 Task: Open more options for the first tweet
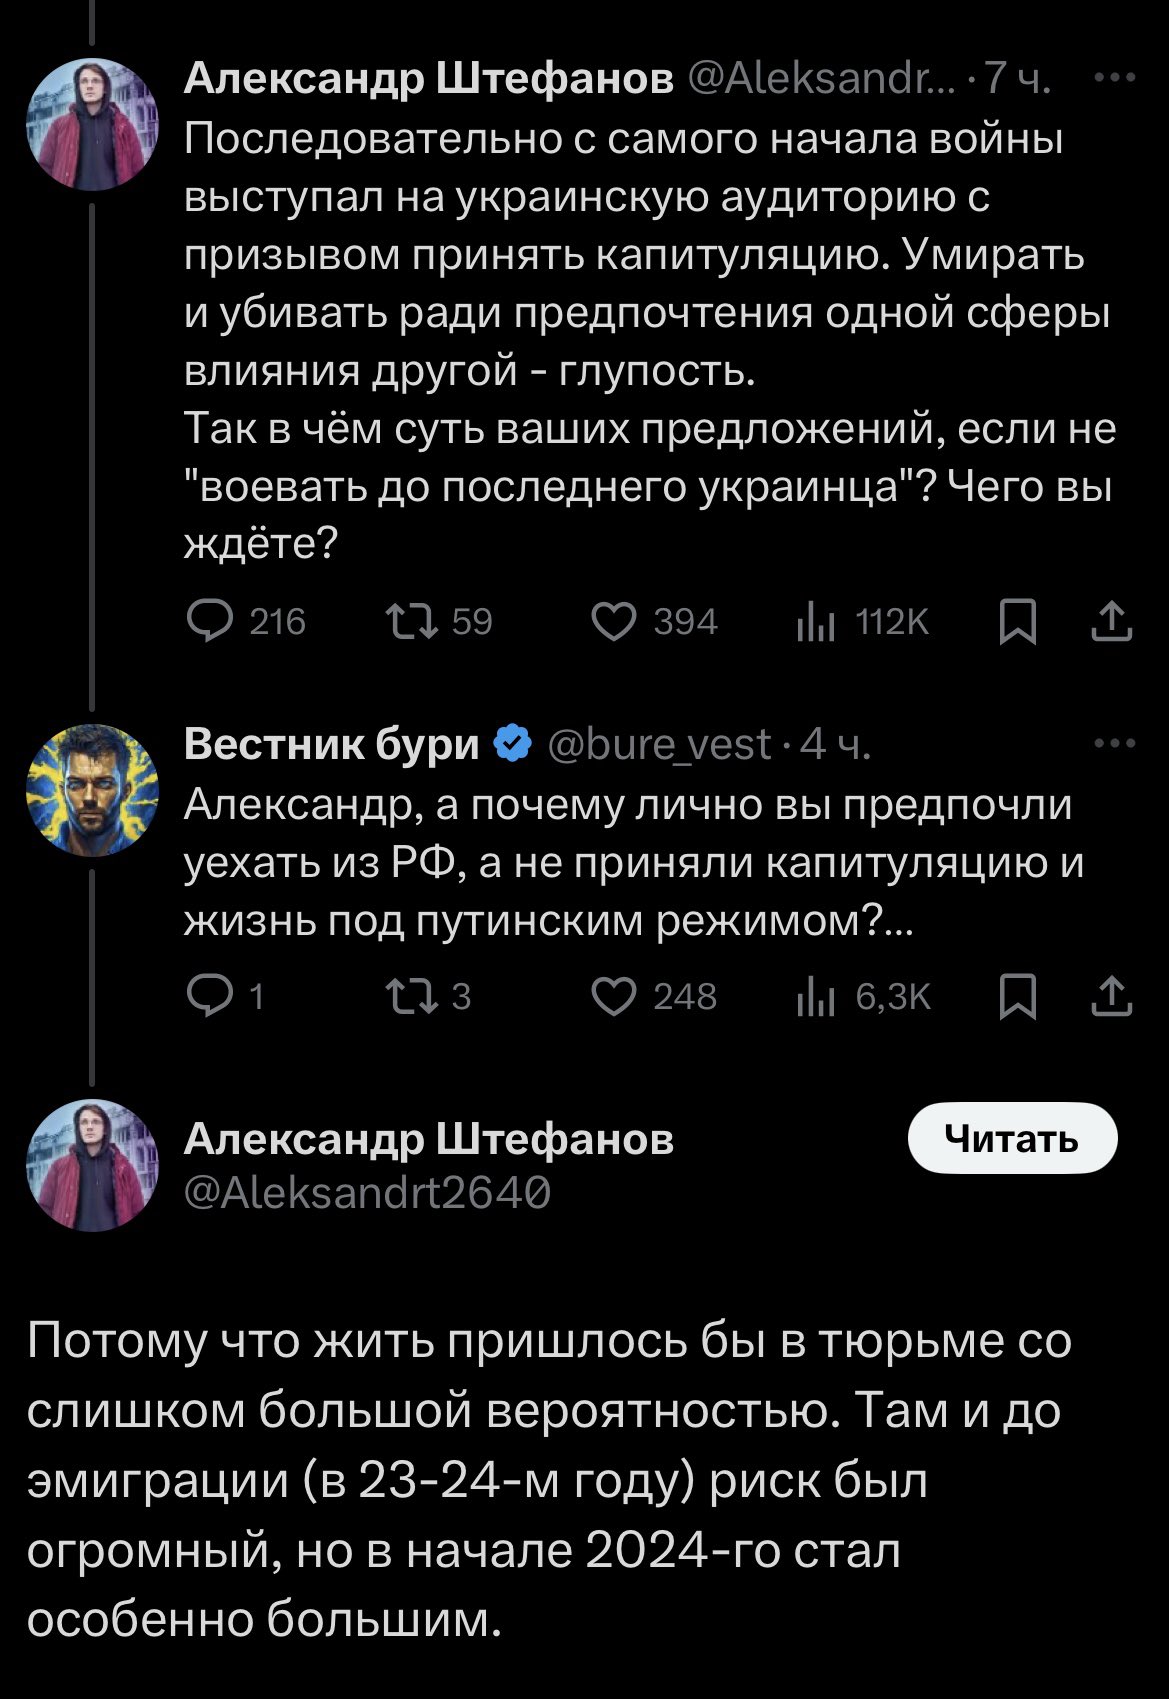1115,78
